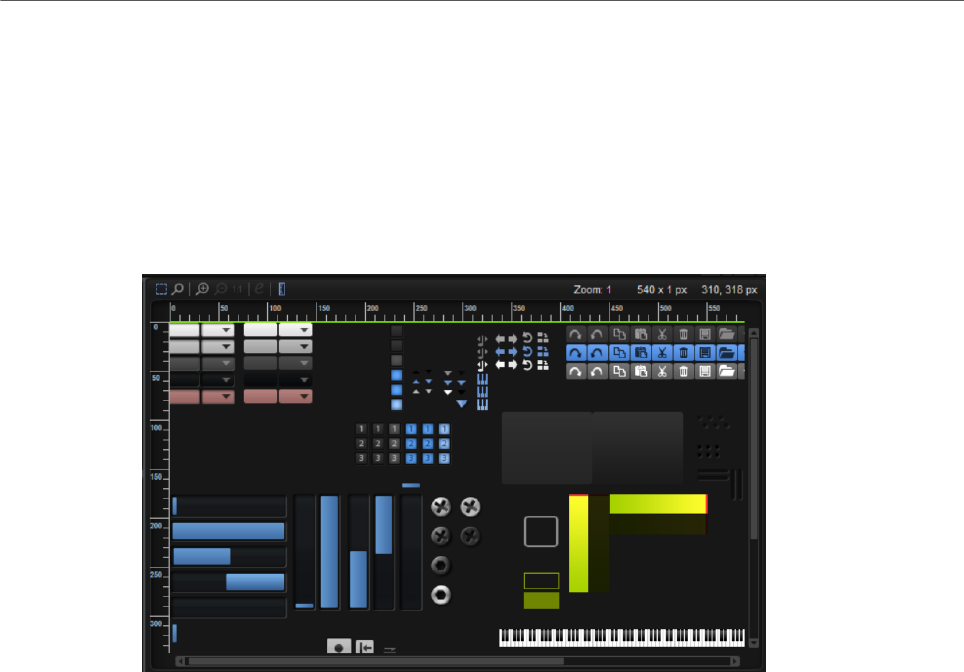Click the 300 mark on horizontal ruler
This screenshot has width=964, height=672.
click(x=470, y=308)
